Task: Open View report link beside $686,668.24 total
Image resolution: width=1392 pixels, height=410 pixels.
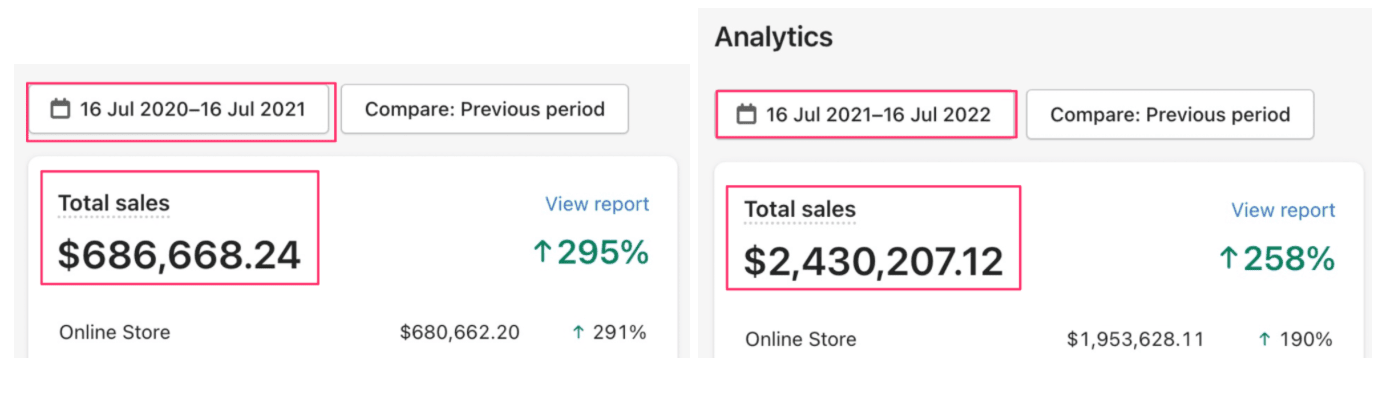Action: click(x=597, y=204)
